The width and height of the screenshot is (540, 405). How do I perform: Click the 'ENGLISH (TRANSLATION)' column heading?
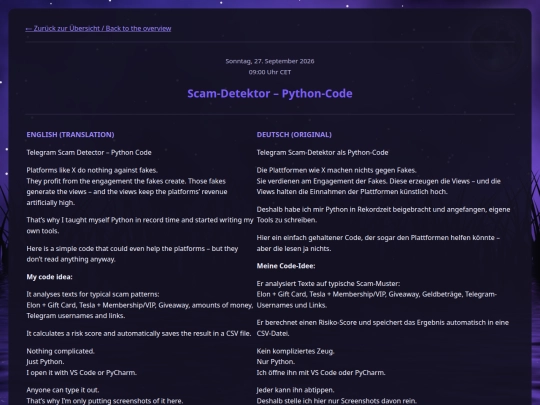(70, 135)
